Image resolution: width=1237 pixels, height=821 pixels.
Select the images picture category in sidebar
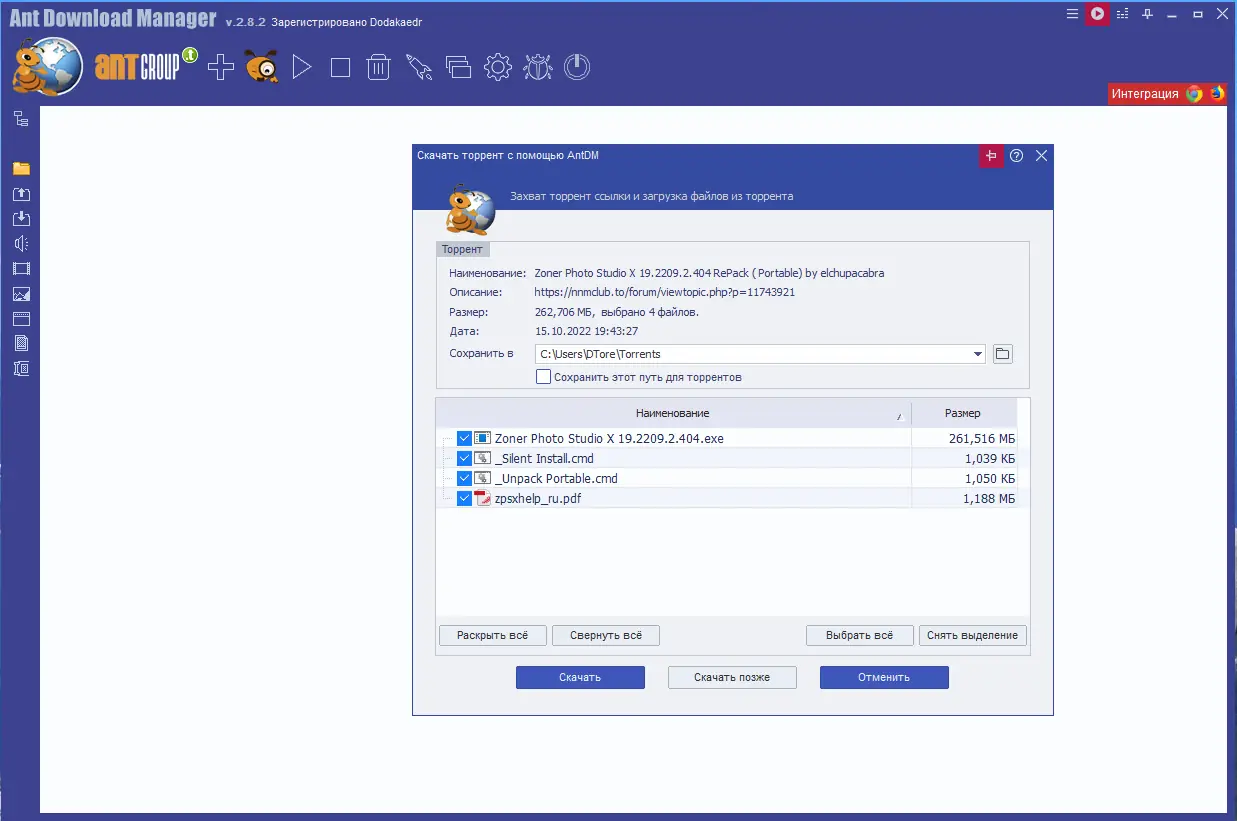(x=21, y=294)
